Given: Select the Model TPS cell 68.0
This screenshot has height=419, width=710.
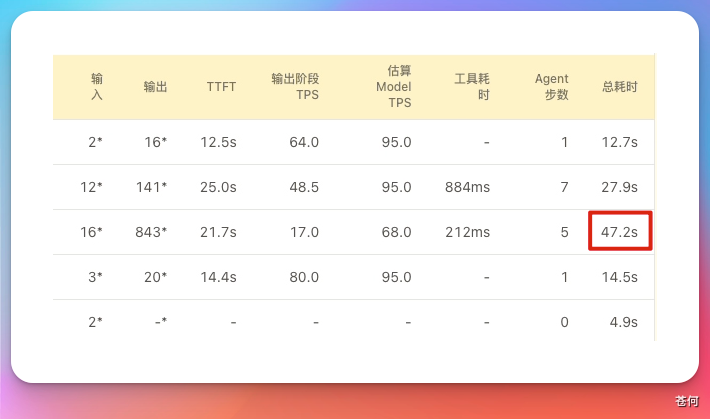Looking at the screenshot, I should click(x=396, y=232).
